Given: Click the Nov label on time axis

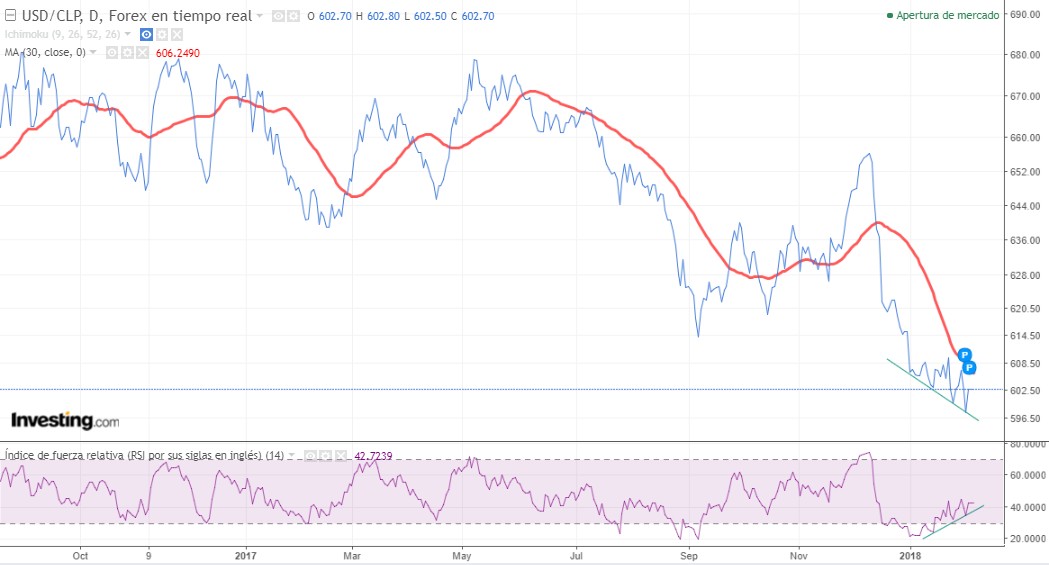Looking at the screenshot, I should pyautogui.click(x=798, y=556).
